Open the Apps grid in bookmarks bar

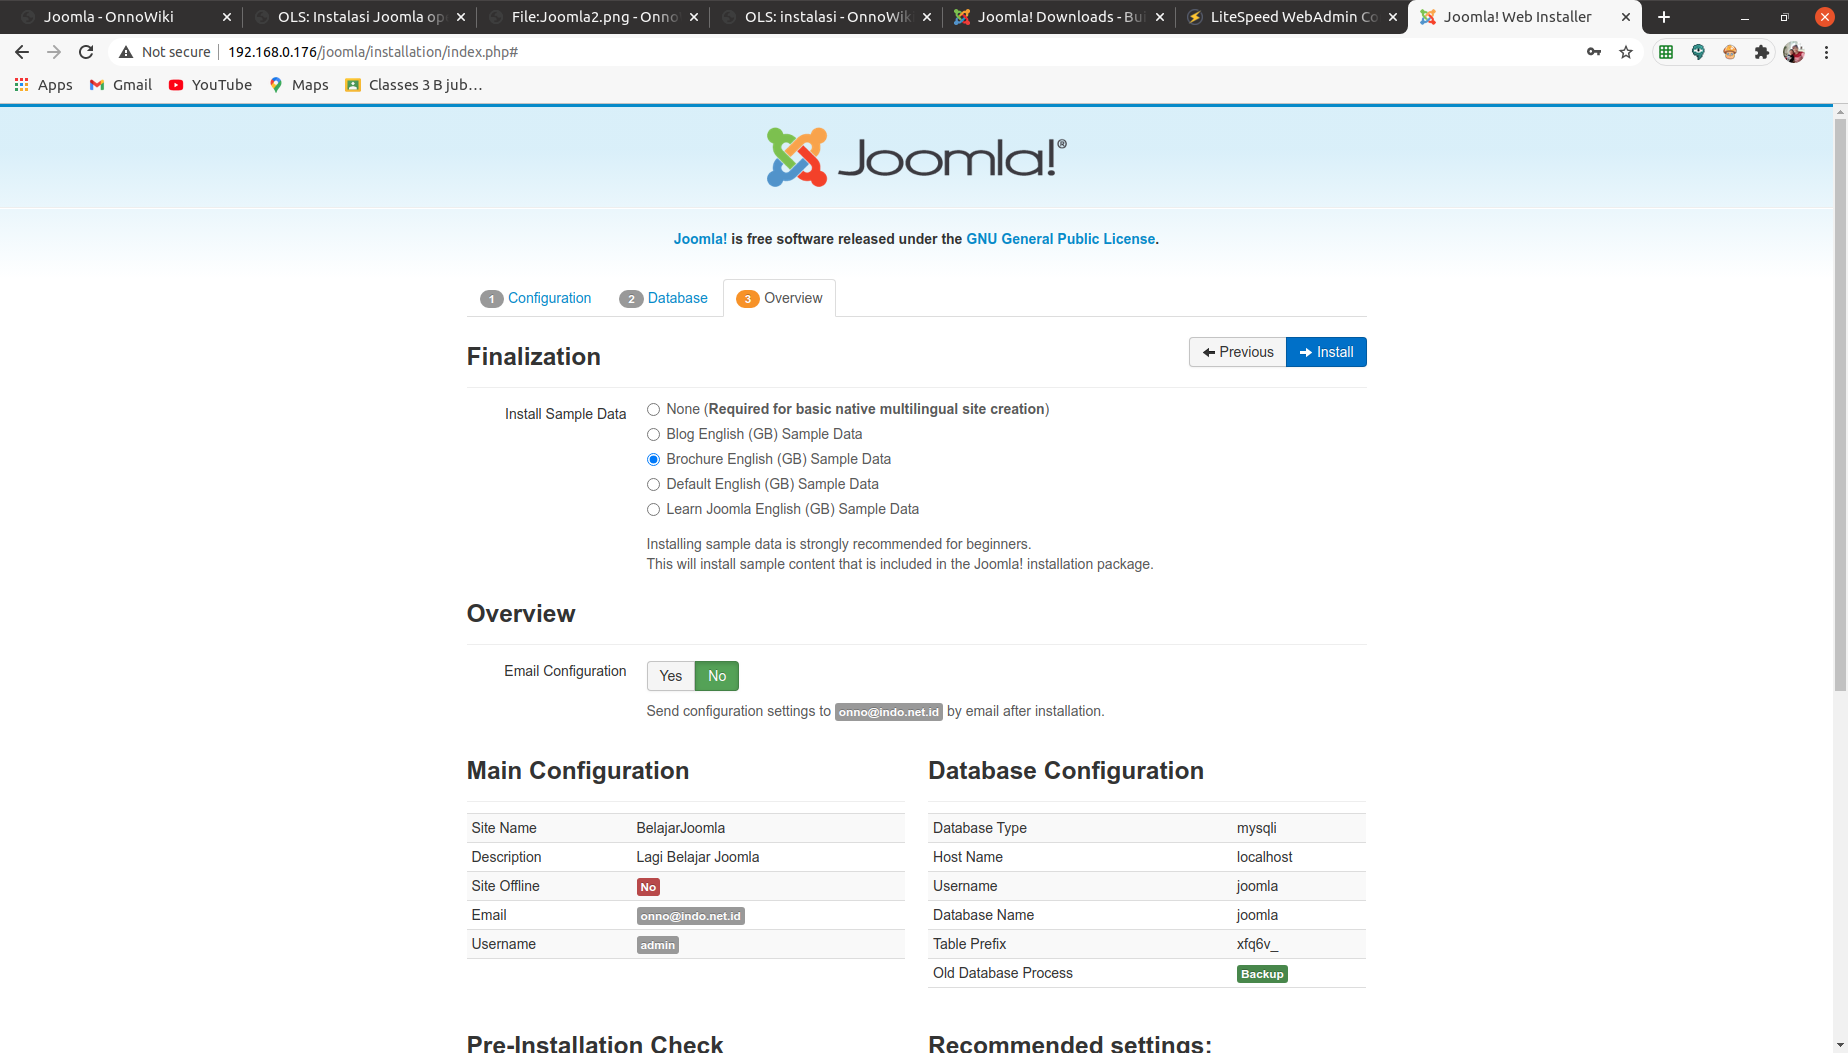click(x=43, y=85)
